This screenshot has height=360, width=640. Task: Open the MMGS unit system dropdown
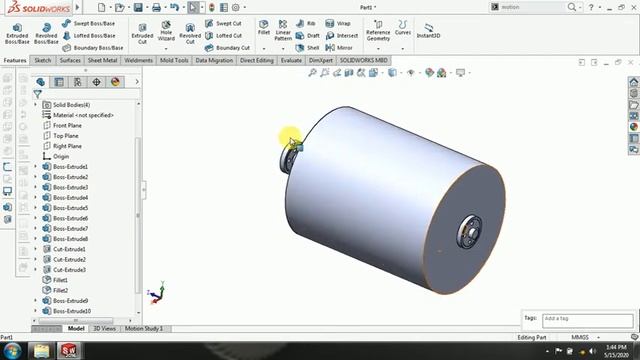pyautogui.click(x=598, y=338)
